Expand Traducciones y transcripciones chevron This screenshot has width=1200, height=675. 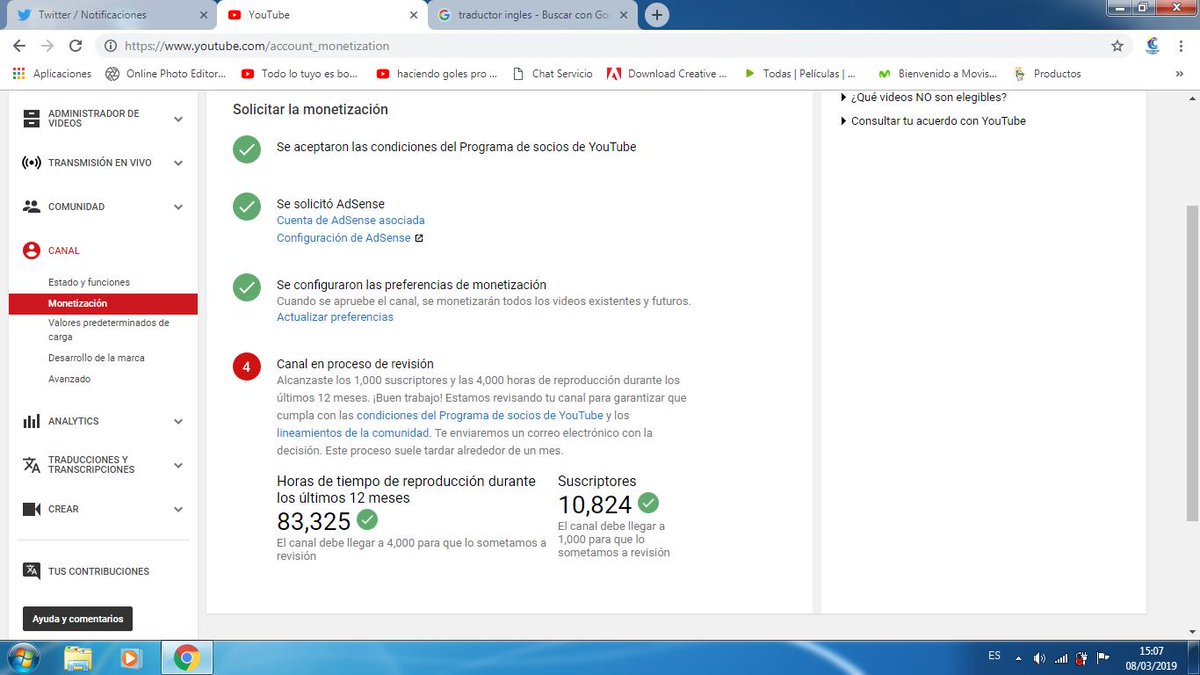pos(178,465)
